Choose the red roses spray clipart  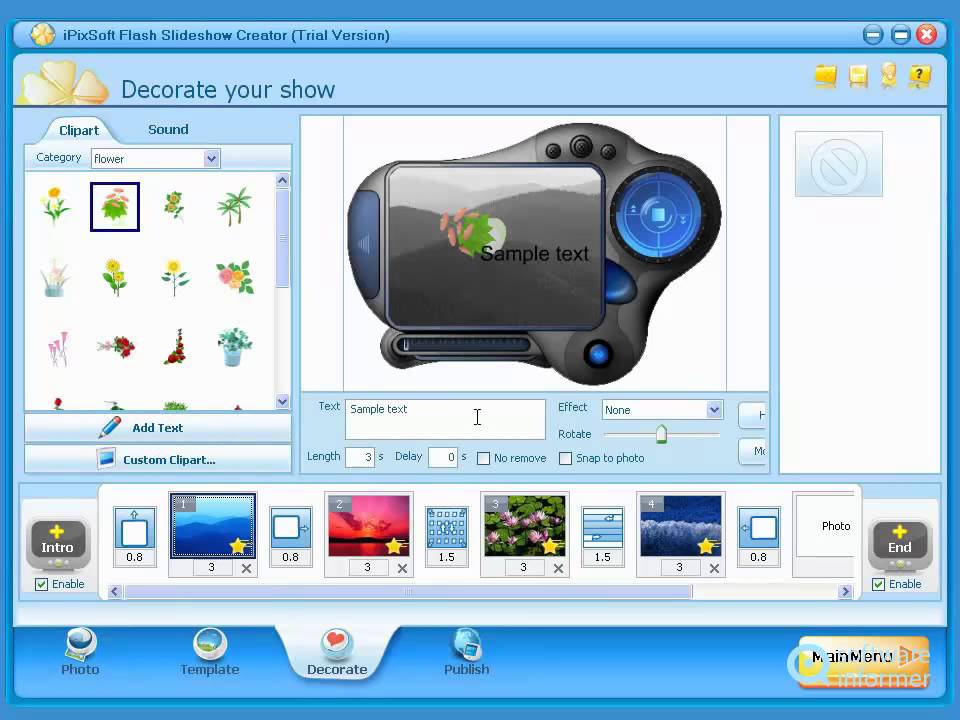point(116,347)
